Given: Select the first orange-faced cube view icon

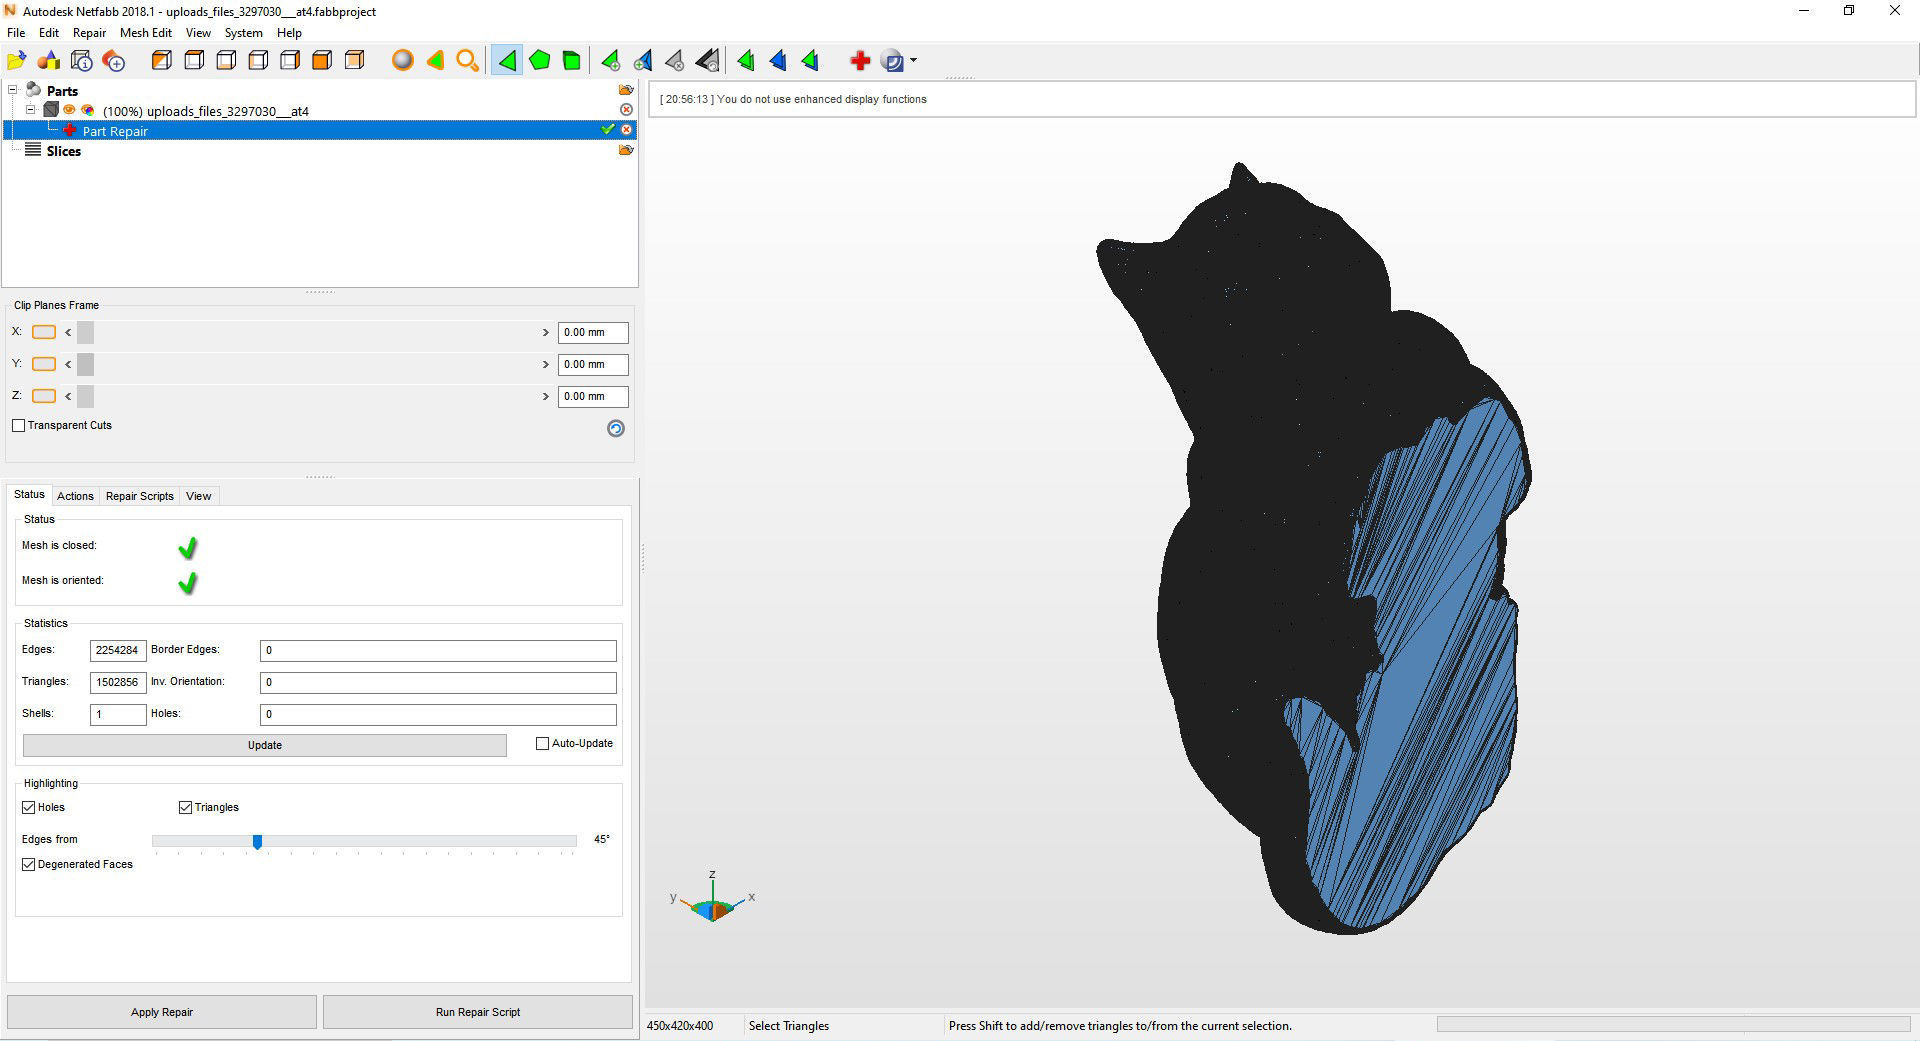Looking at the screenshot, I should point(161,61).
